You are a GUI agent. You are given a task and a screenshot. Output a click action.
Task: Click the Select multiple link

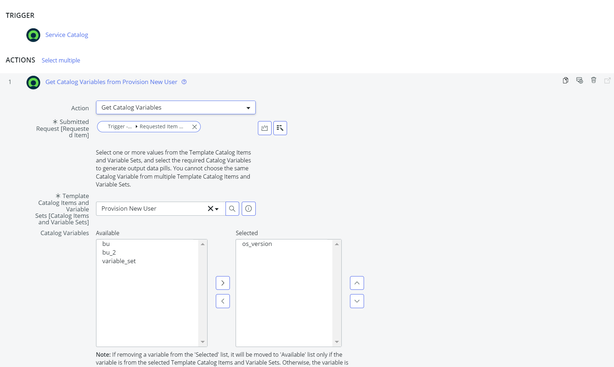click(61, 60)
